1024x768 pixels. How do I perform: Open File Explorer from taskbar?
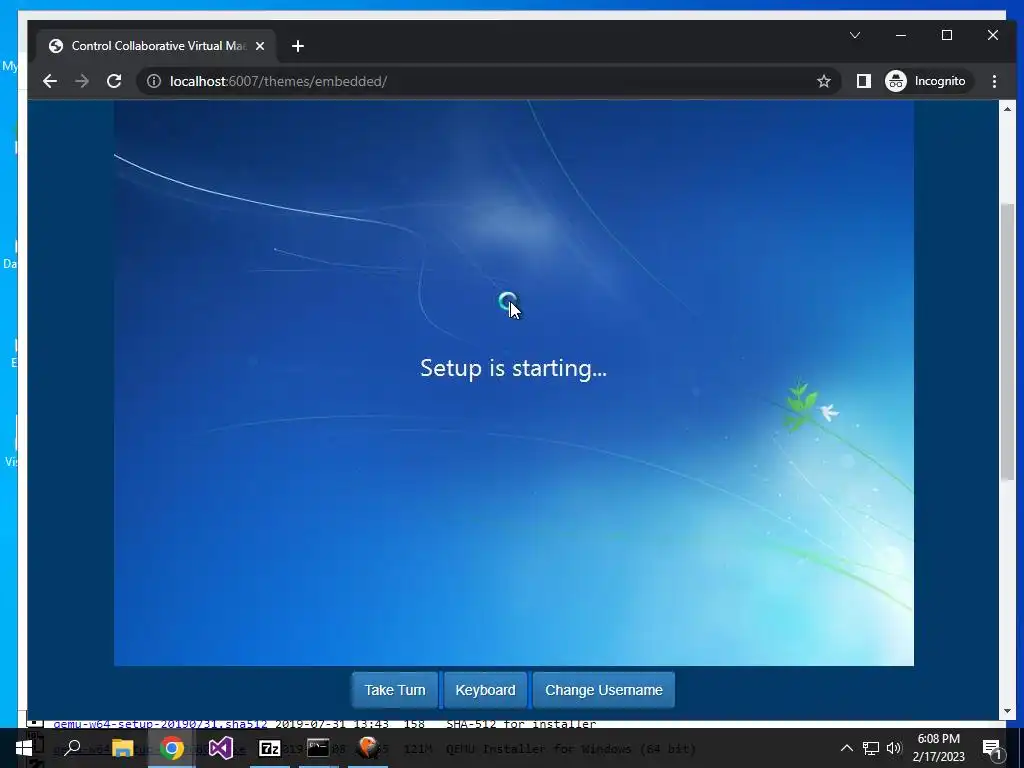[122, 748]
